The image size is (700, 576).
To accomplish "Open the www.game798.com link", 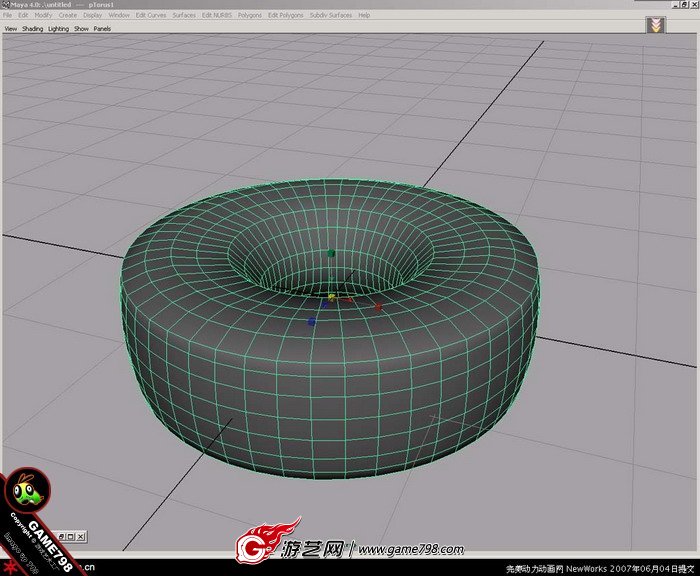I will point(411,549).
